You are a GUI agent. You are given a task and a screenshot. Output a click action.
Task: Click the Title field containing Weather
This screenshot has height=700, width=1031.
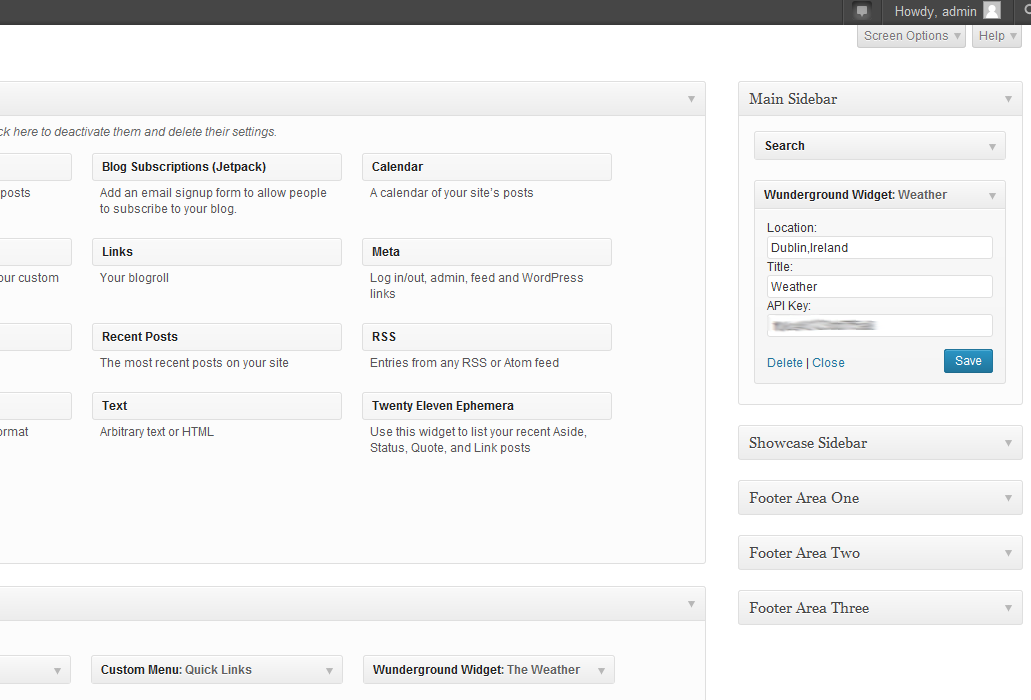click(x=879, y=287)
